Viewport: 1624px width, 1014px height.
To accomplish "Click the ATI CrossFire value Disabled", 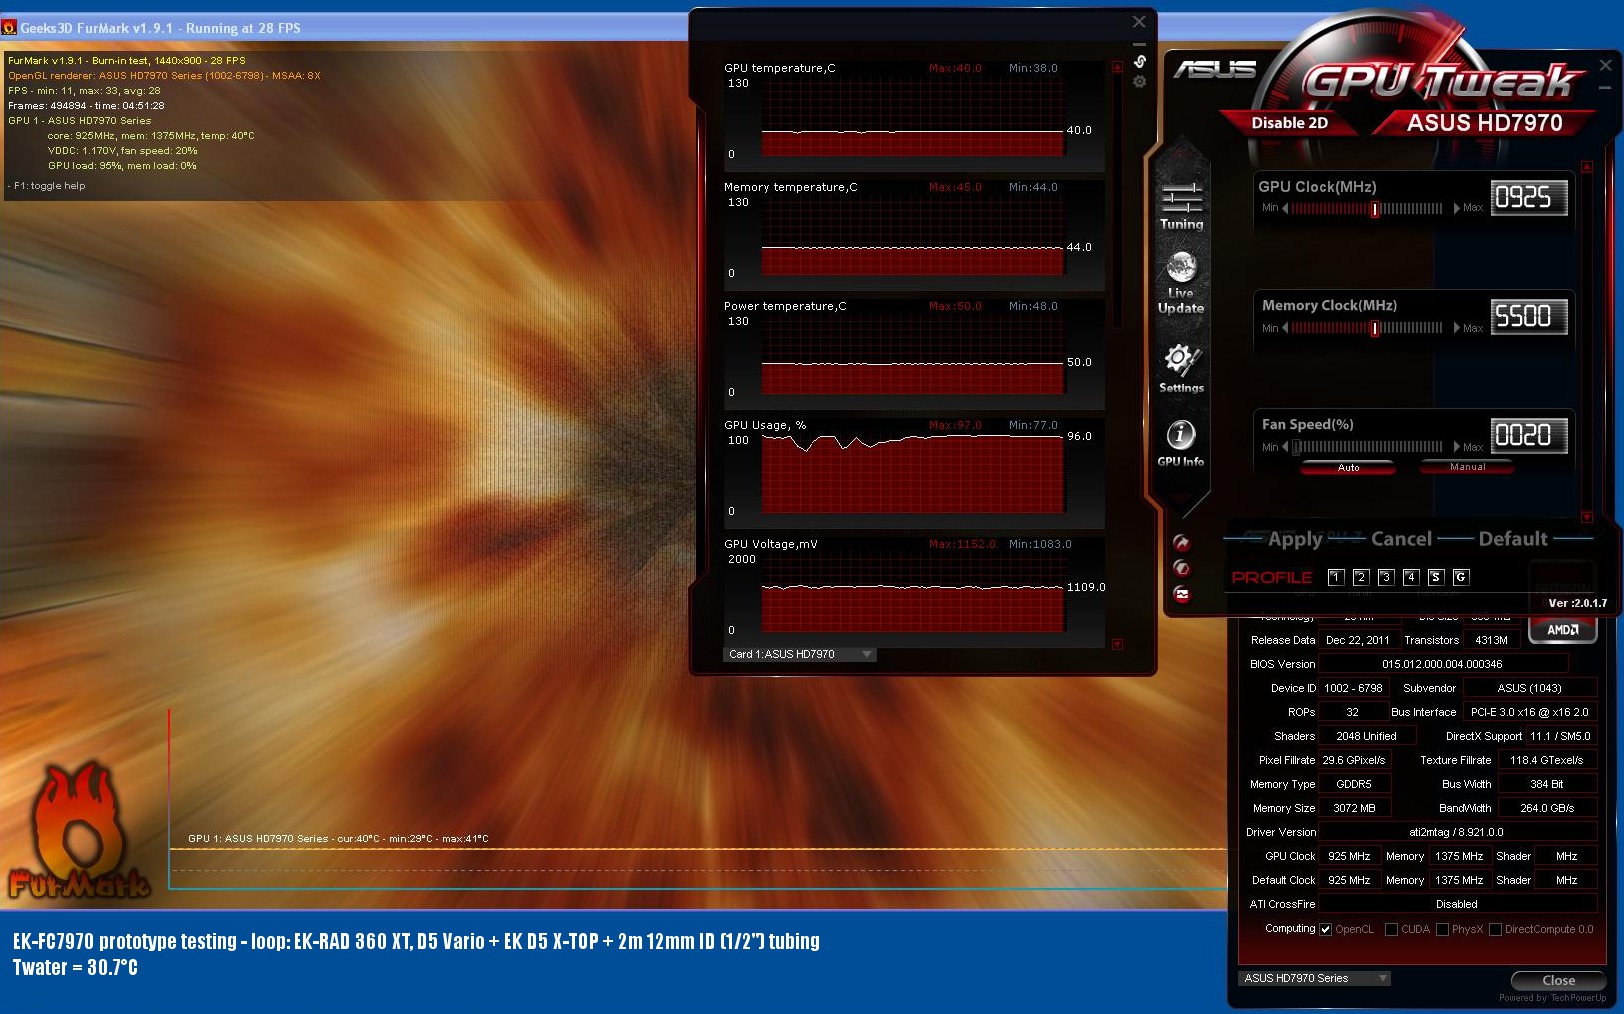I will [x=1456, y=904].
